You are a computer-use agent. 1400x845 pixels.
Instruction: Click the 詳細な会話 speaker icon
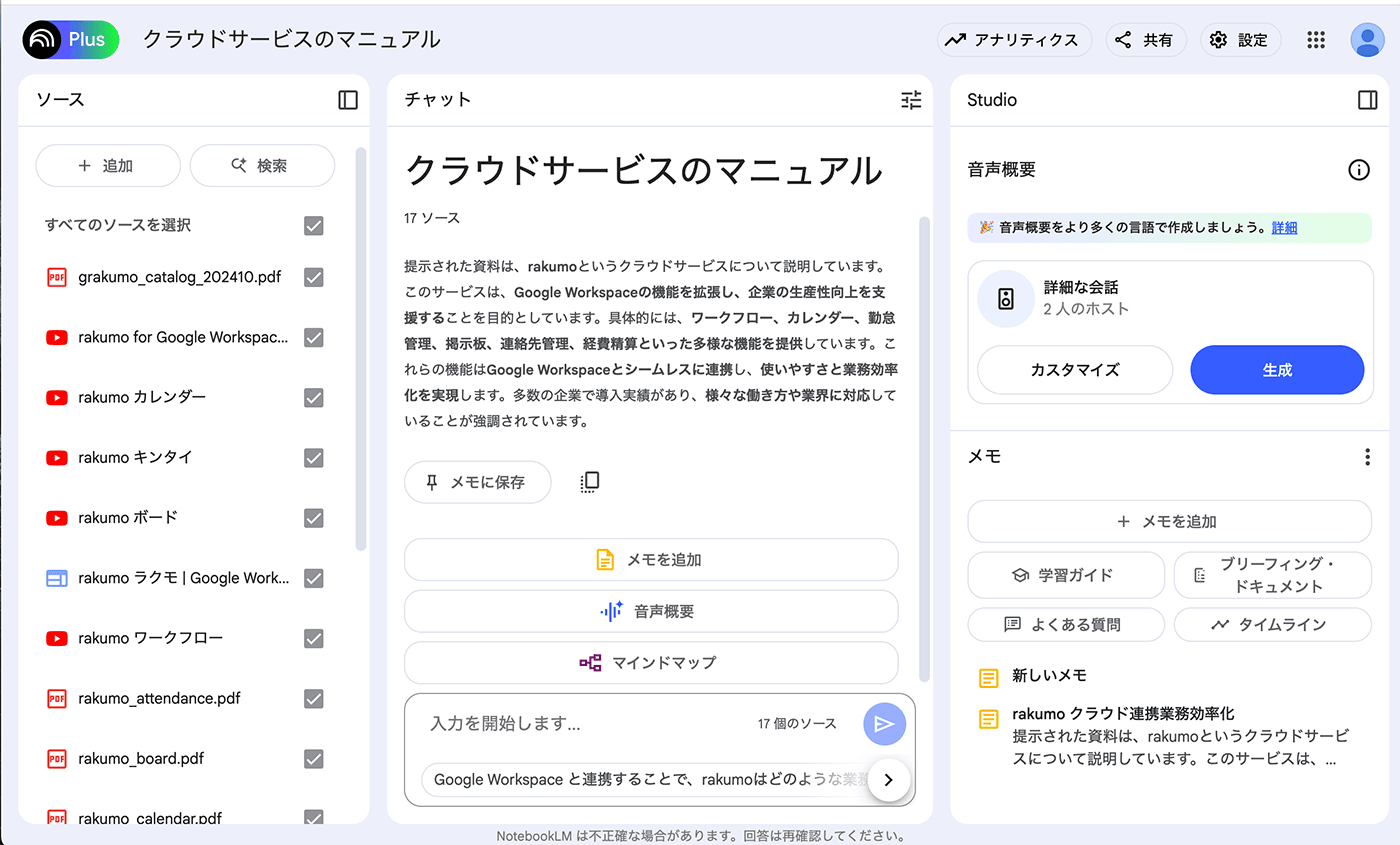(x=1006, y=298)
